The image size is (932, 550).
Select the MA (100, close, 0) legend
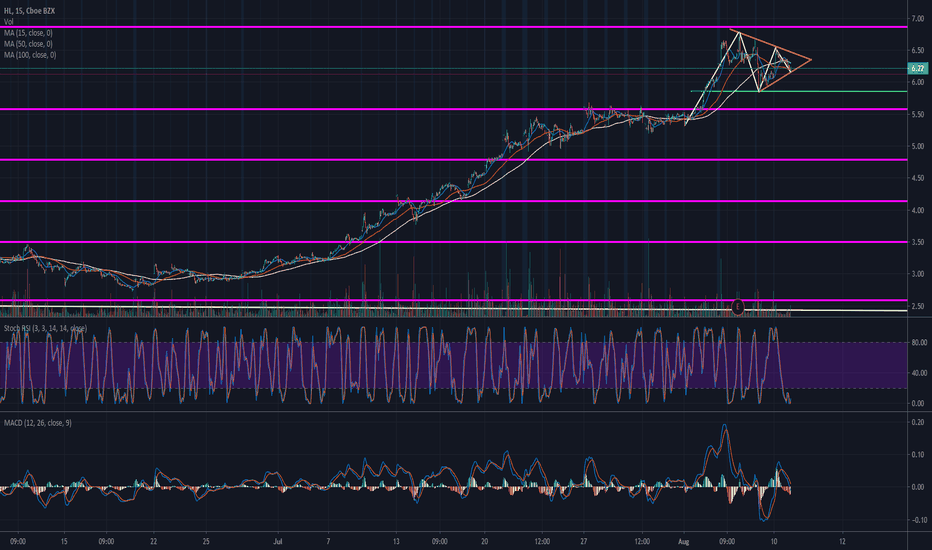tap(30, 55)
